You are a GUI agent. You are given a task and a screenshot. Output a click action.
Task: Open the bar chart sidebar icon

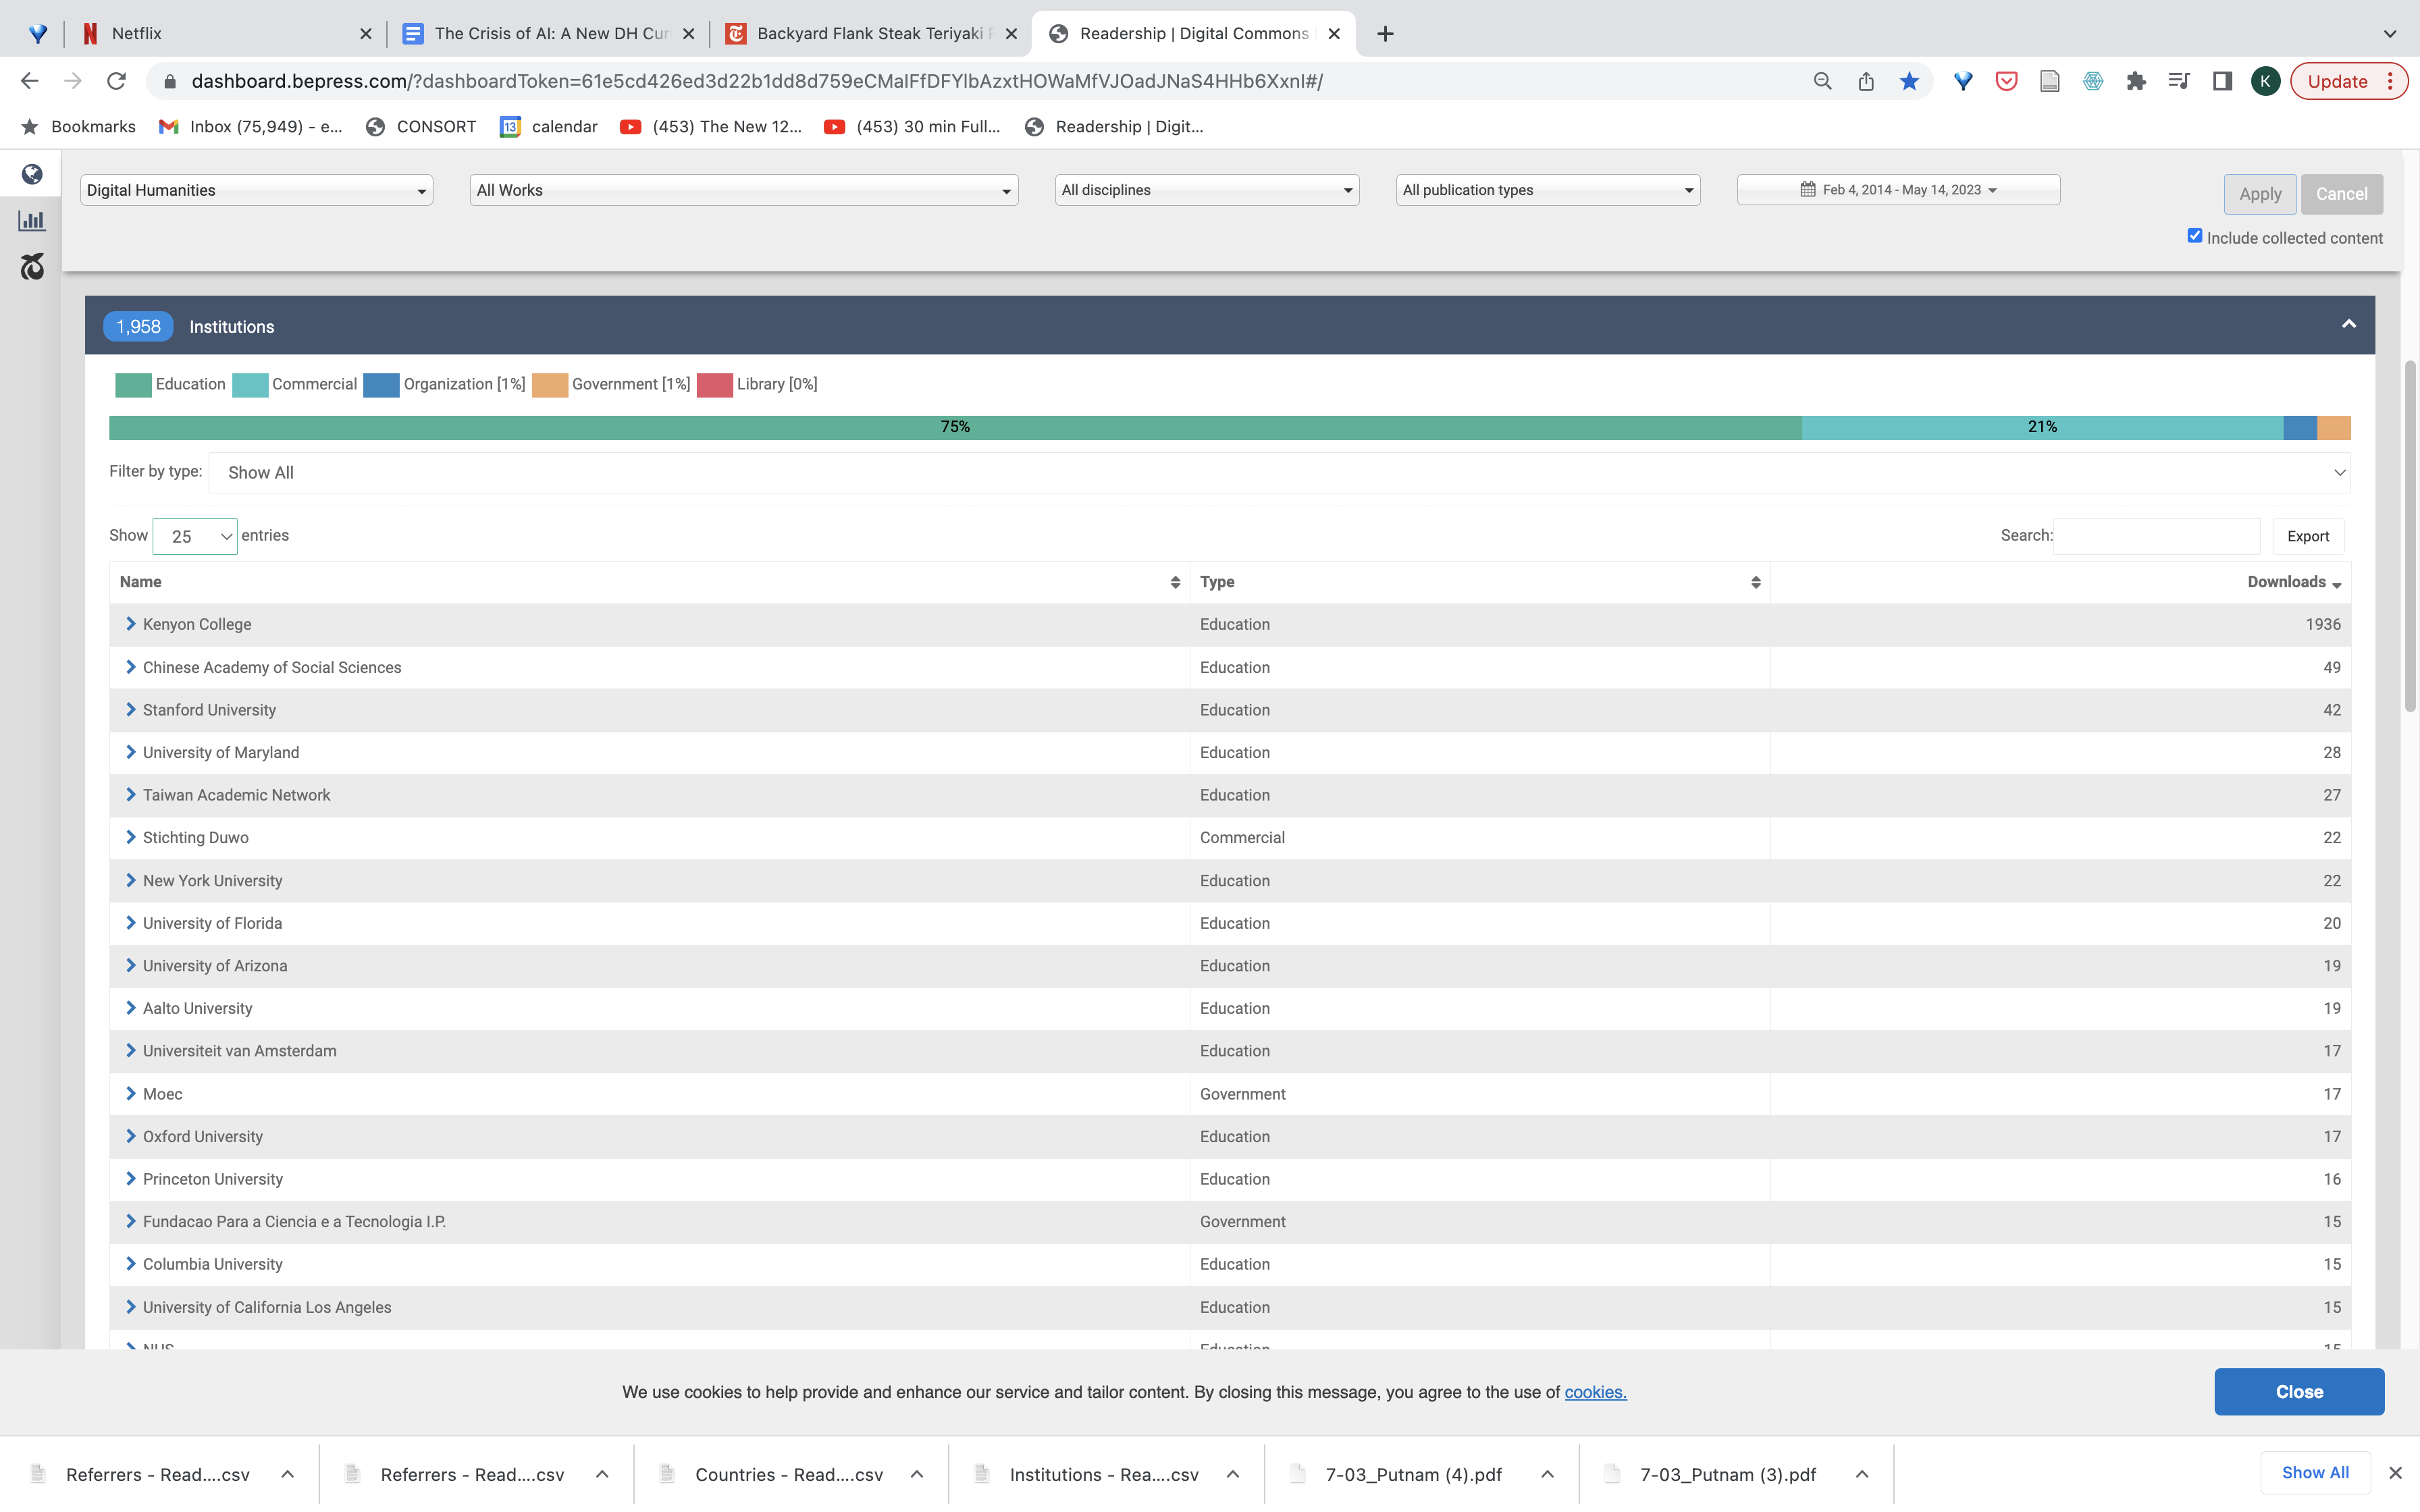[32, 221]
